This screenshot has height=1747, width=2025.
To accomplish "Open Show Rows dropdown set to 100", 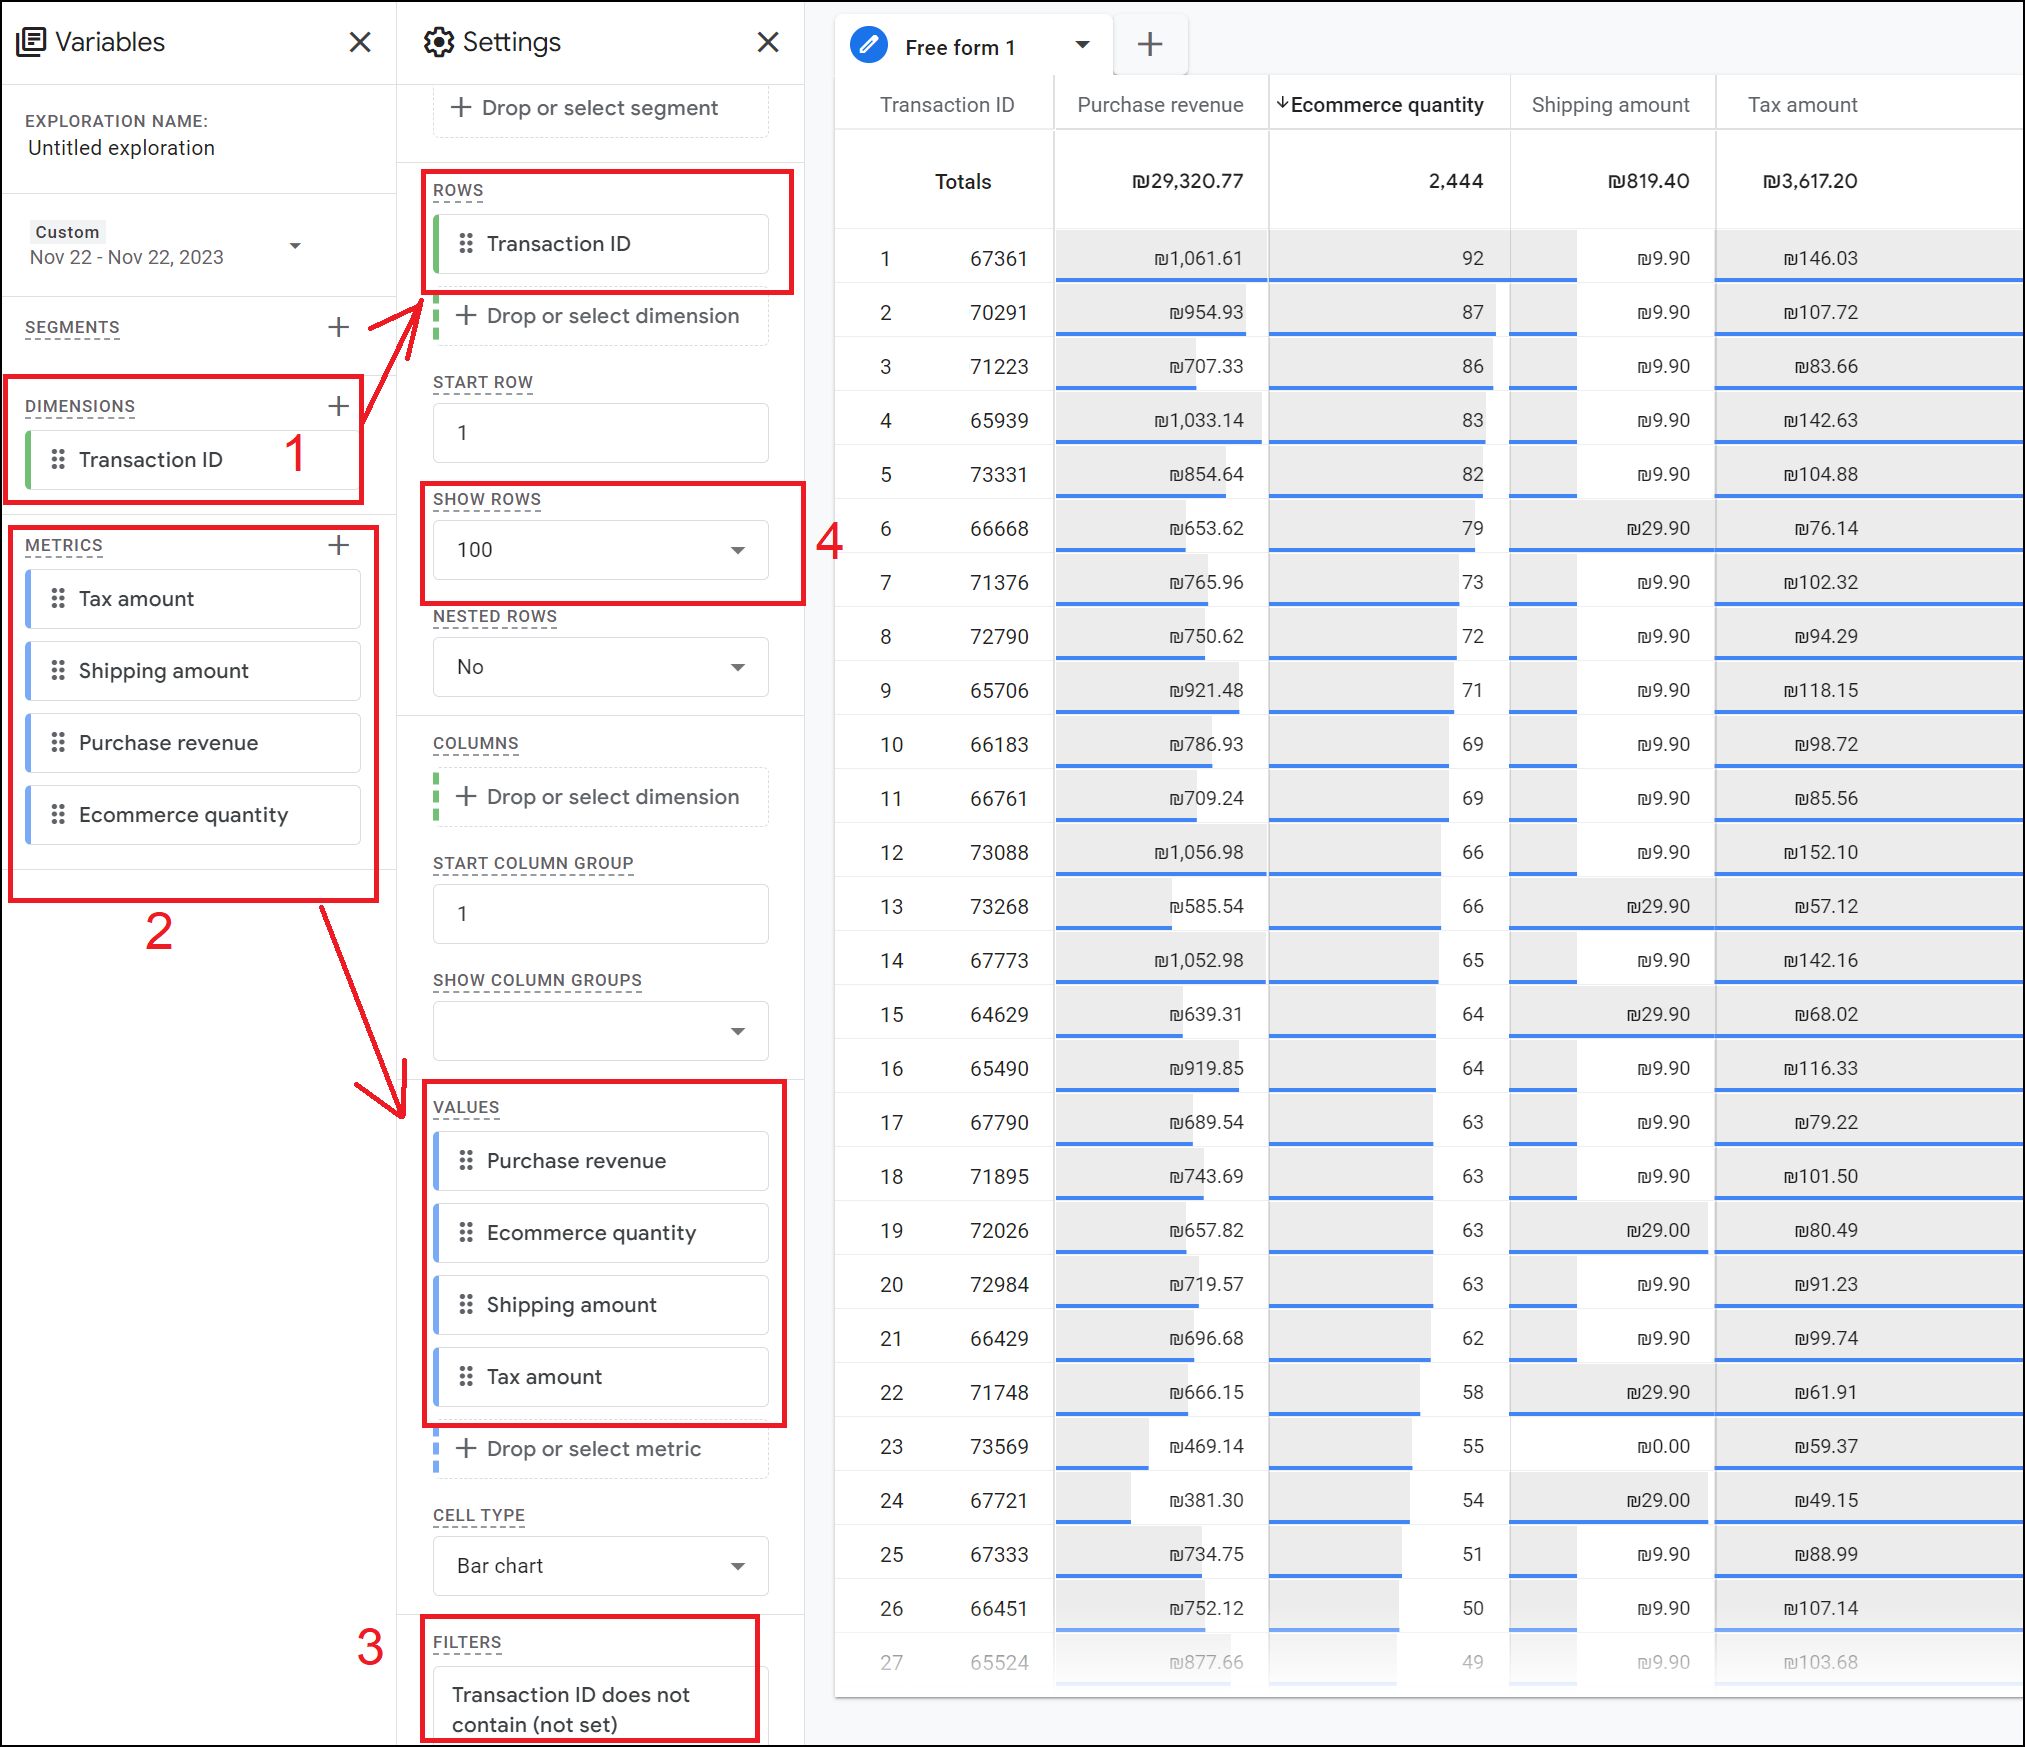I will (x=601, y=550).
